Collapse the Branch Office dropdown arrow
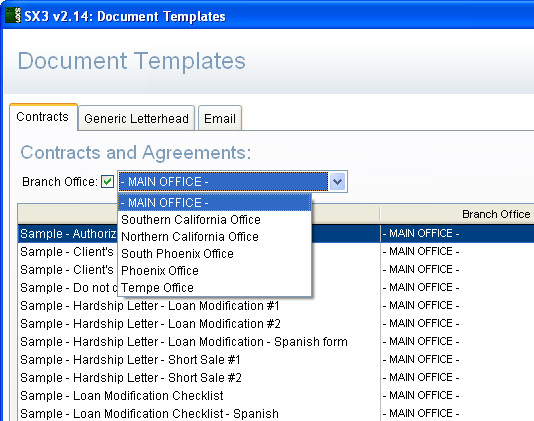This screenshot has width=534, height=421. pos(337,182)
